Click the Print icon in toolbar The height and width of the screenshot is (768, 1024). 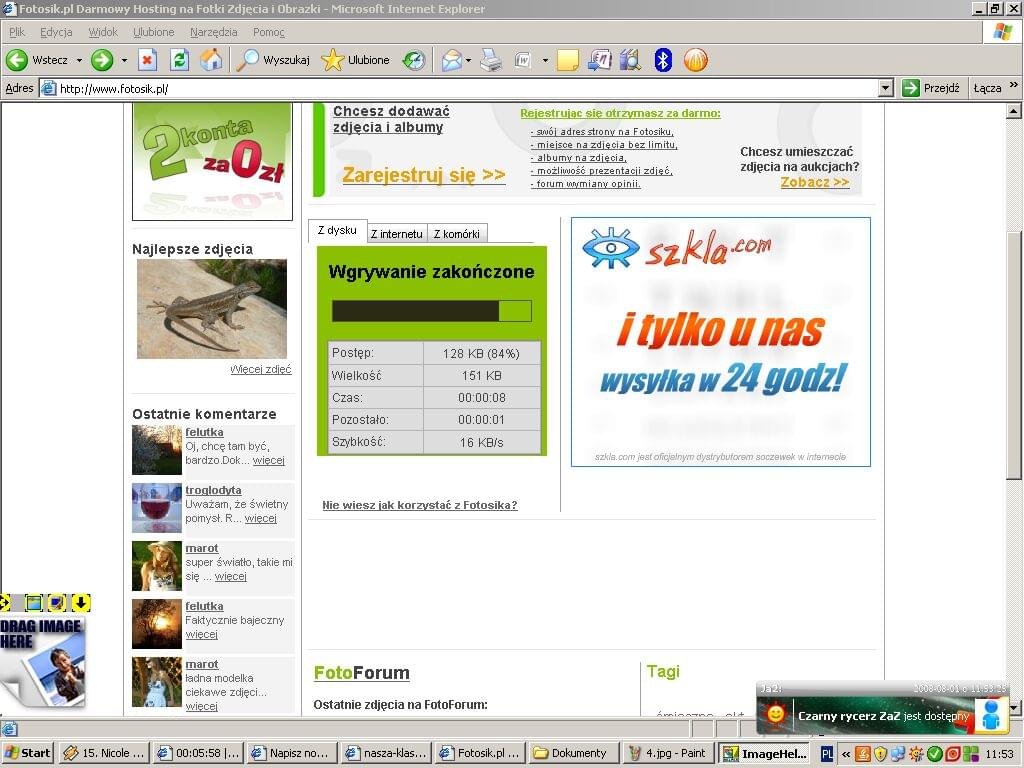(x=491, y=61)
